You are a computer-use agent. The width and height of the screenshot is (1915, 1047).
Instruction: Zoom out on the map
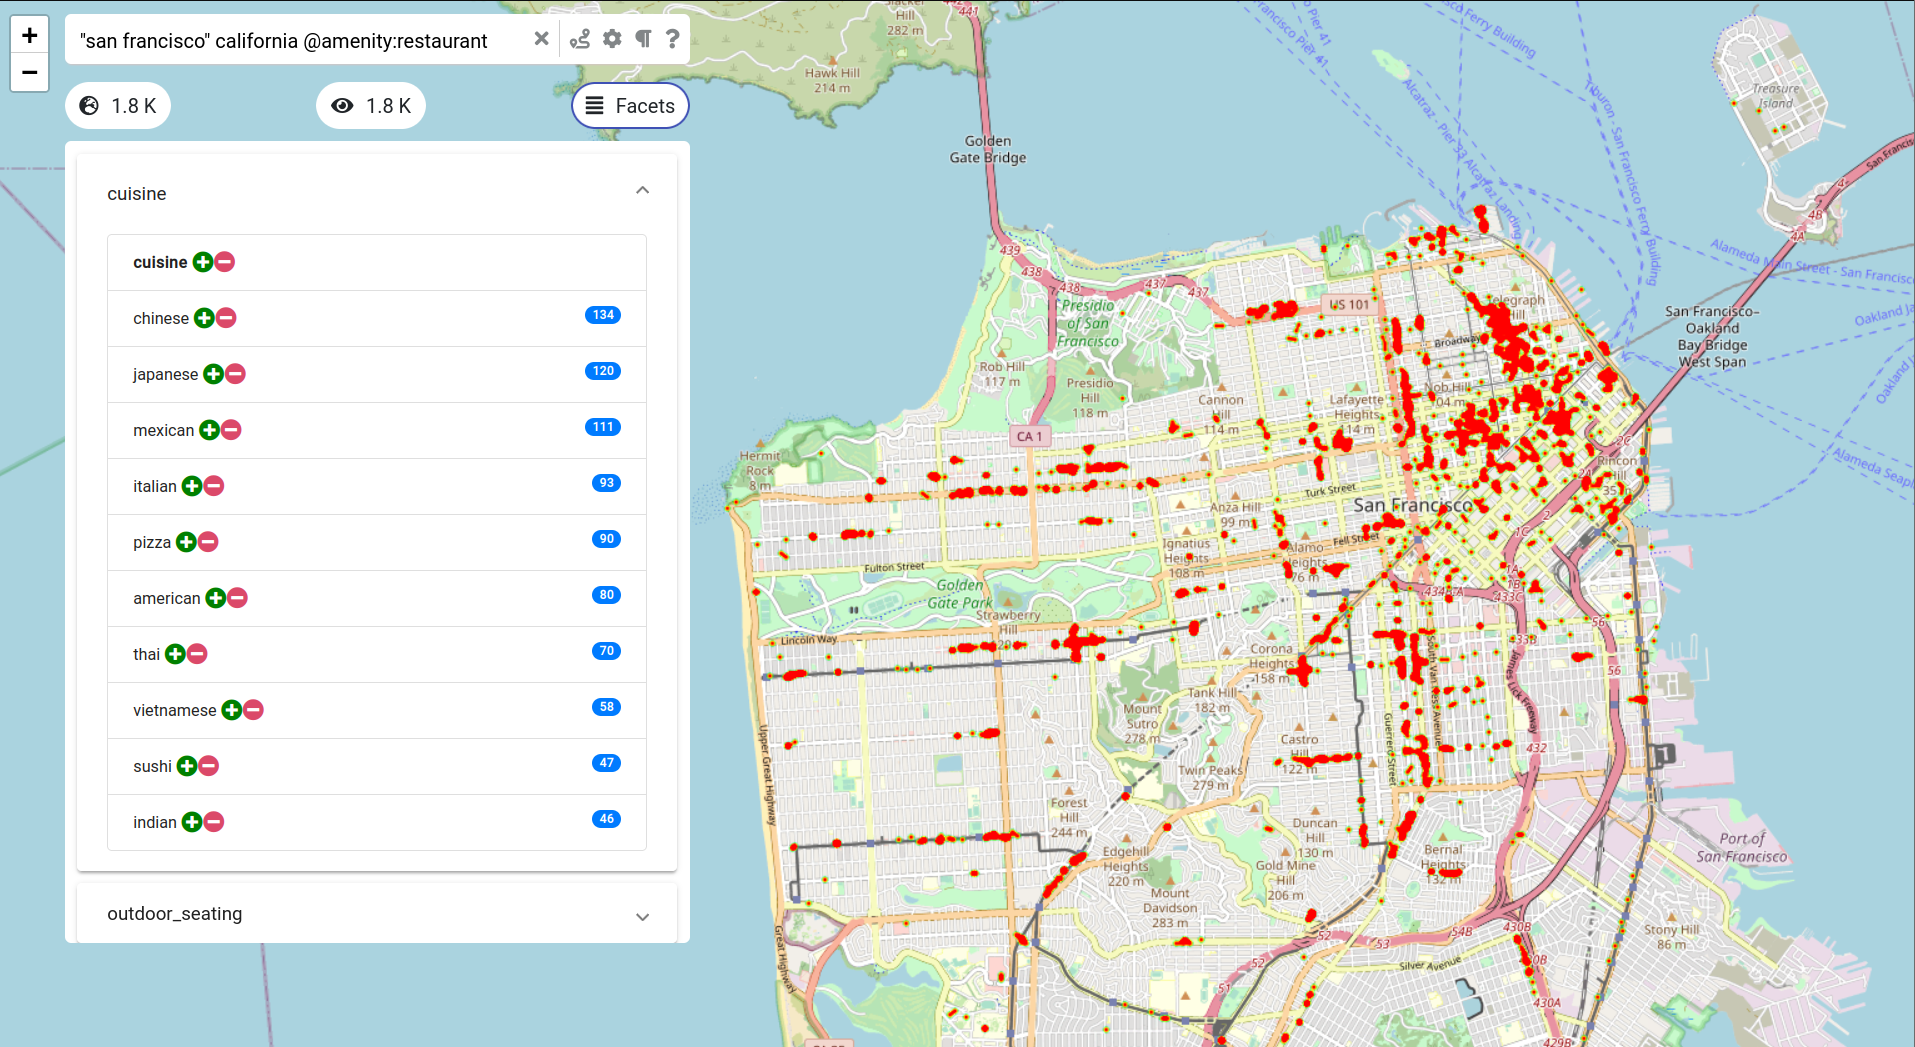[30, 73]
